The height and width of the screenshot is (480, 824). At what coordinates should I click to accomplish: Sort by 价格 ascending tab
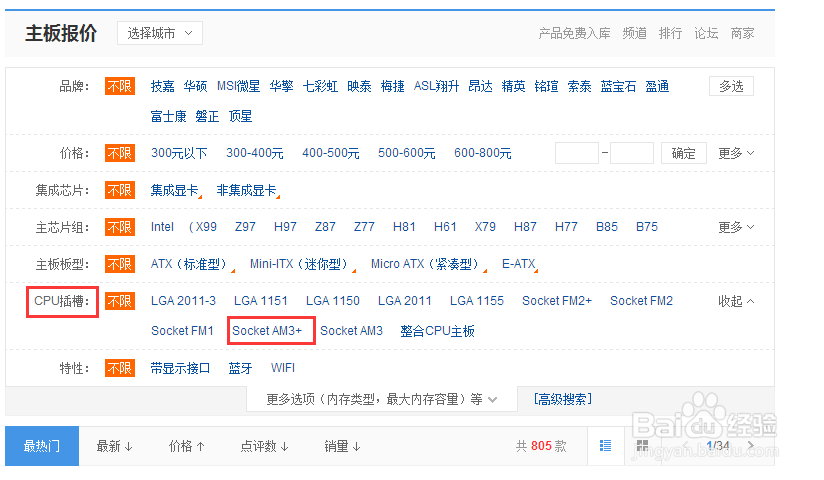187,446
